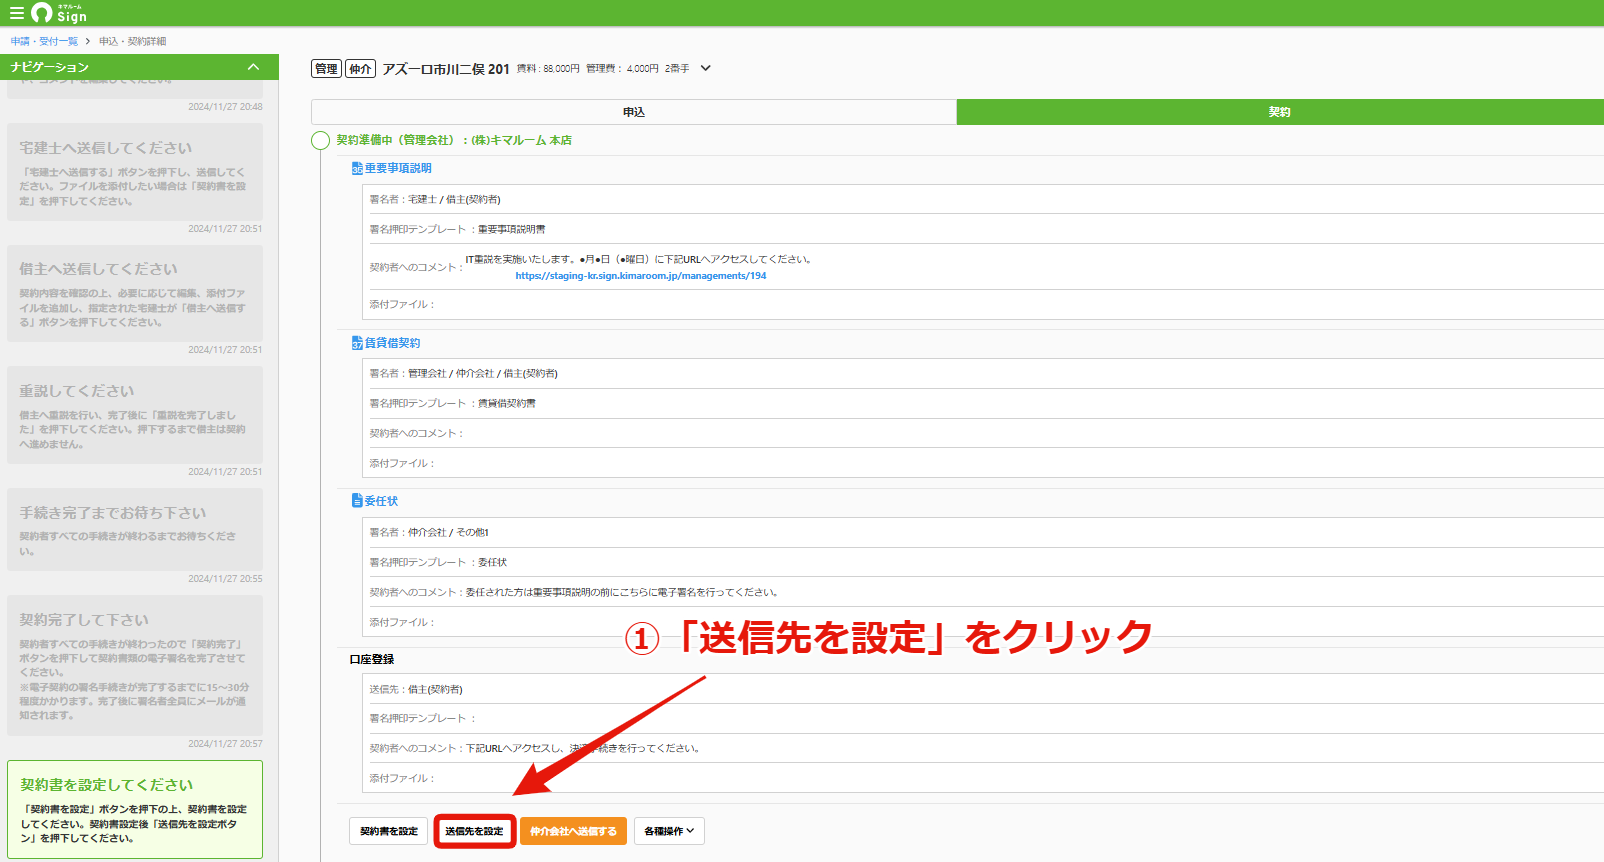Open the hamburger menu icon
This screenshot has height=862, width=1604.
pos(16,13)
